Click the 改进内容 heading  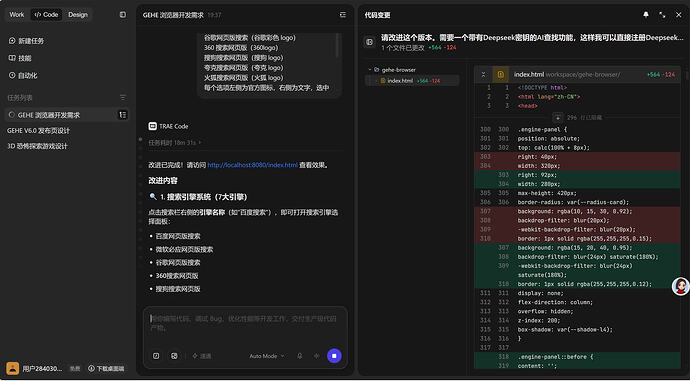point(163,180)
